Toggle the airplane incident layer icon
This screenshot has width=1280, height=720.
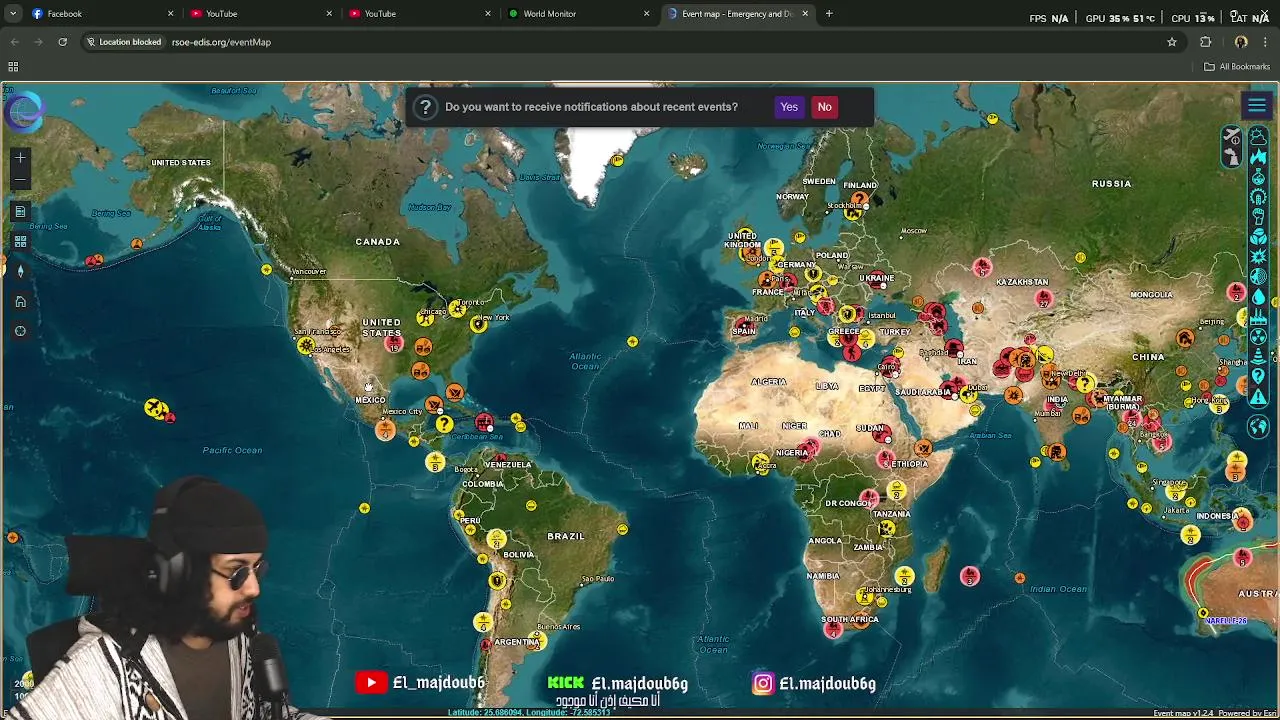point(1233,136)
